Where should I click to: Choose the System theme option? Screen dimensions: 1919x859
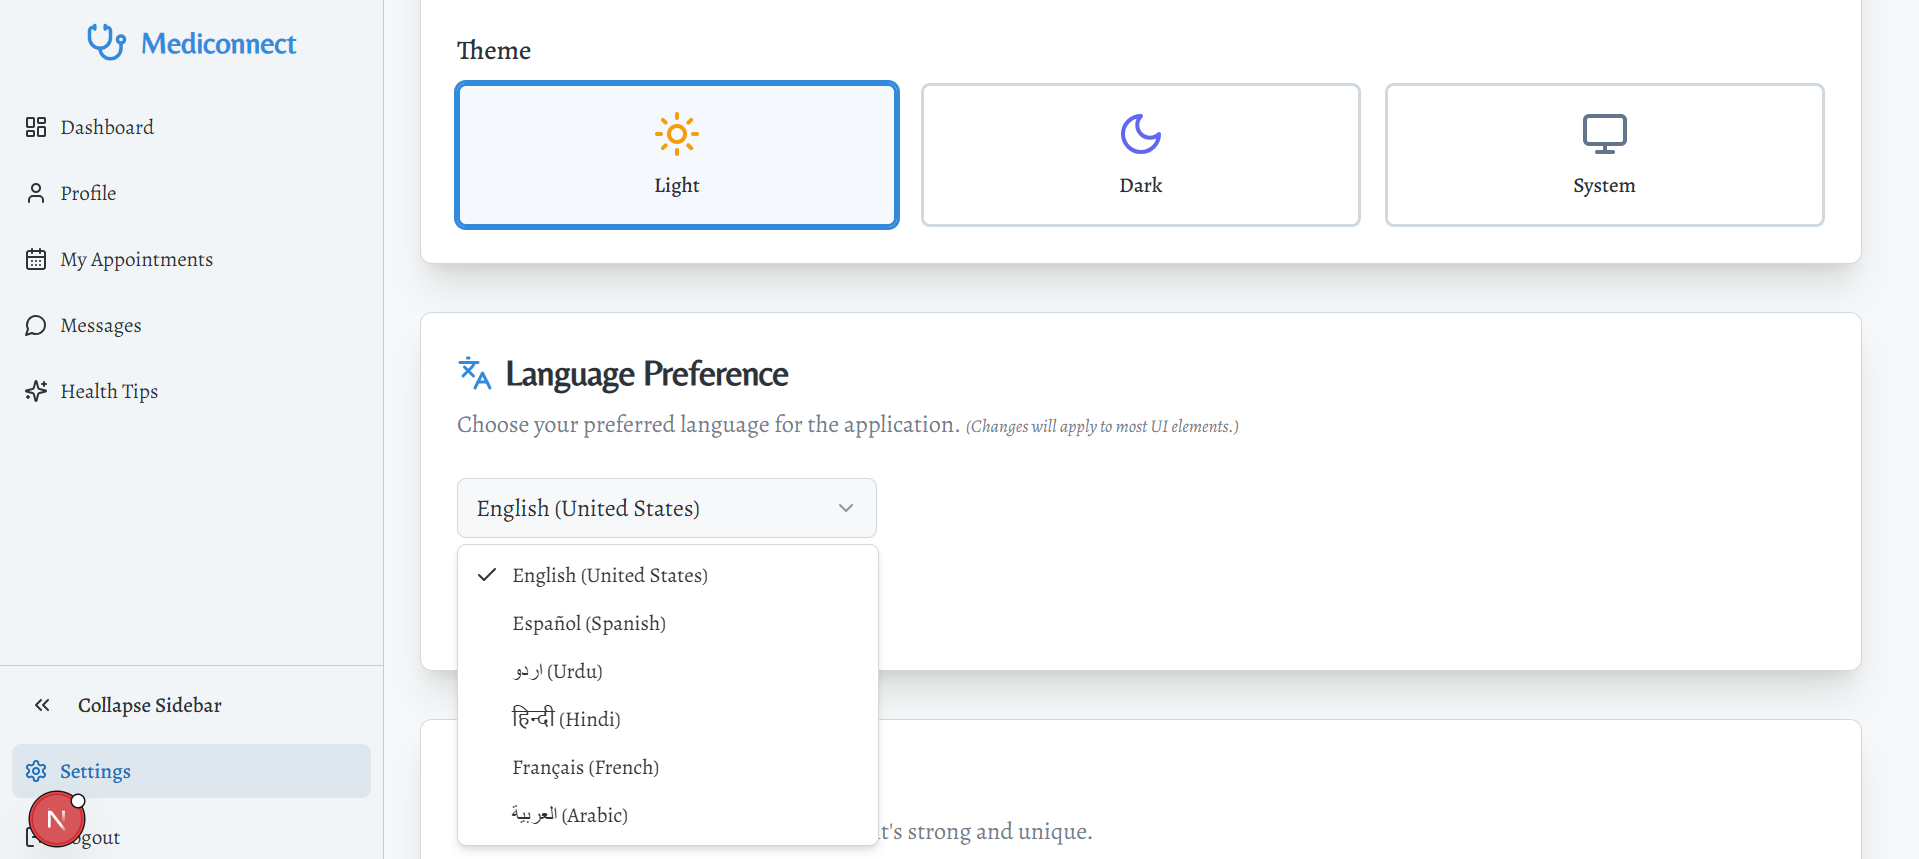[x=1604, y=155]
